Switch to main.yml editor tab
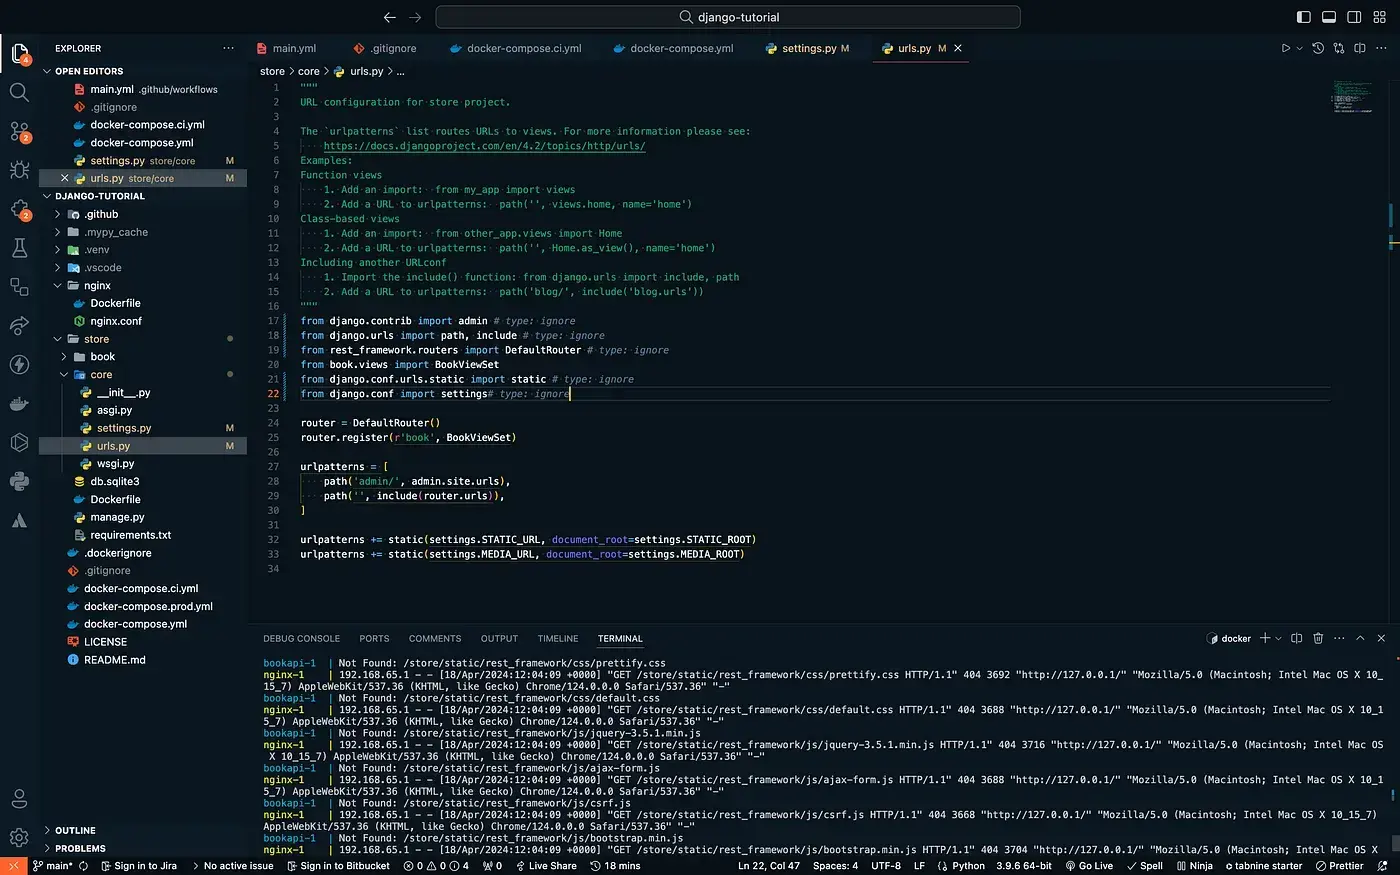1400x875 pixels. click(294, 48)
